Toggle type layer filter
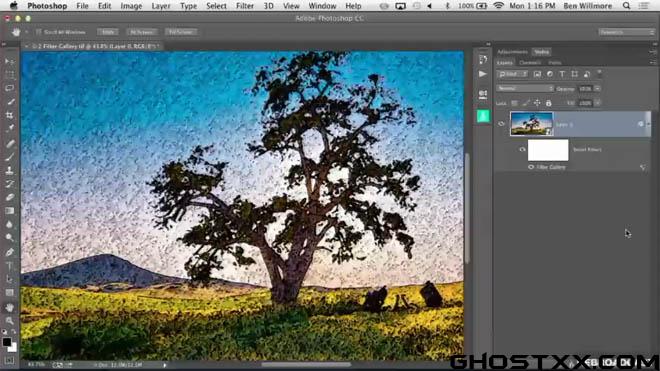 [x=562, y=74]
